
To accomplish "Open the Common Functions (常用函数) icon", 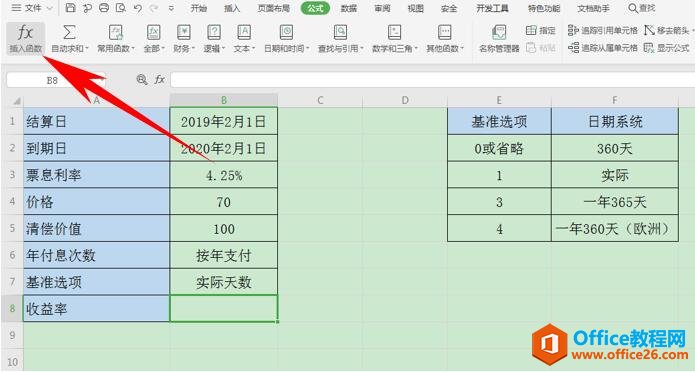I will (116, 32).
